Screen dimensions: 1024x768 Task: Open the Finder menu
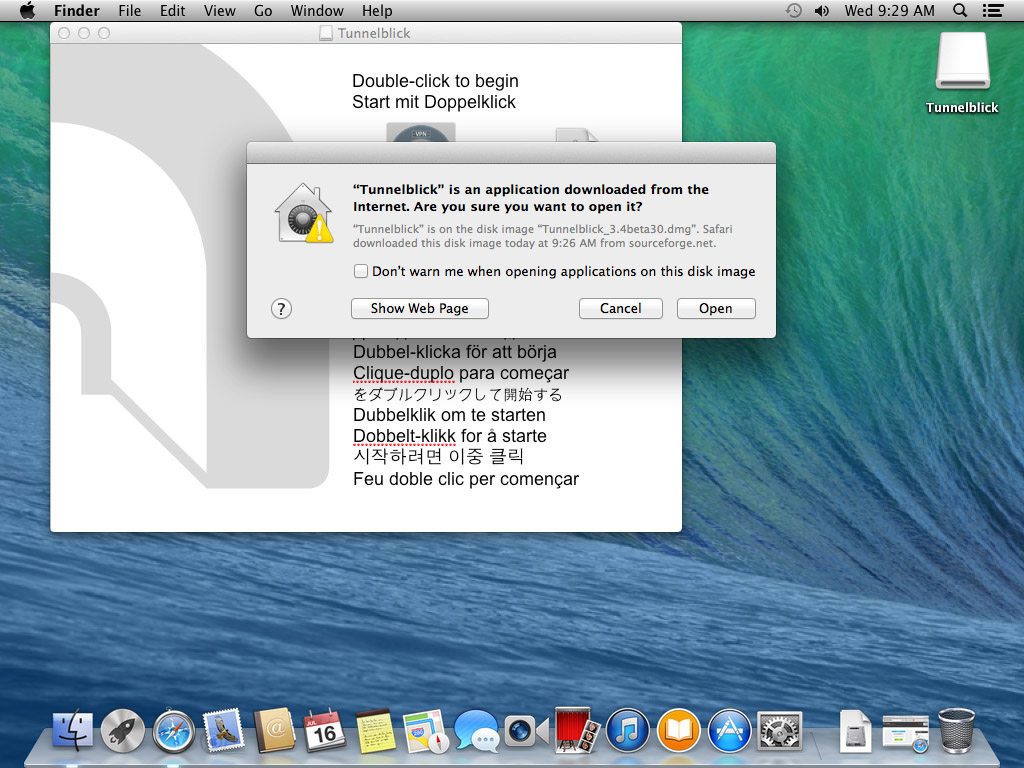[76, 10]
